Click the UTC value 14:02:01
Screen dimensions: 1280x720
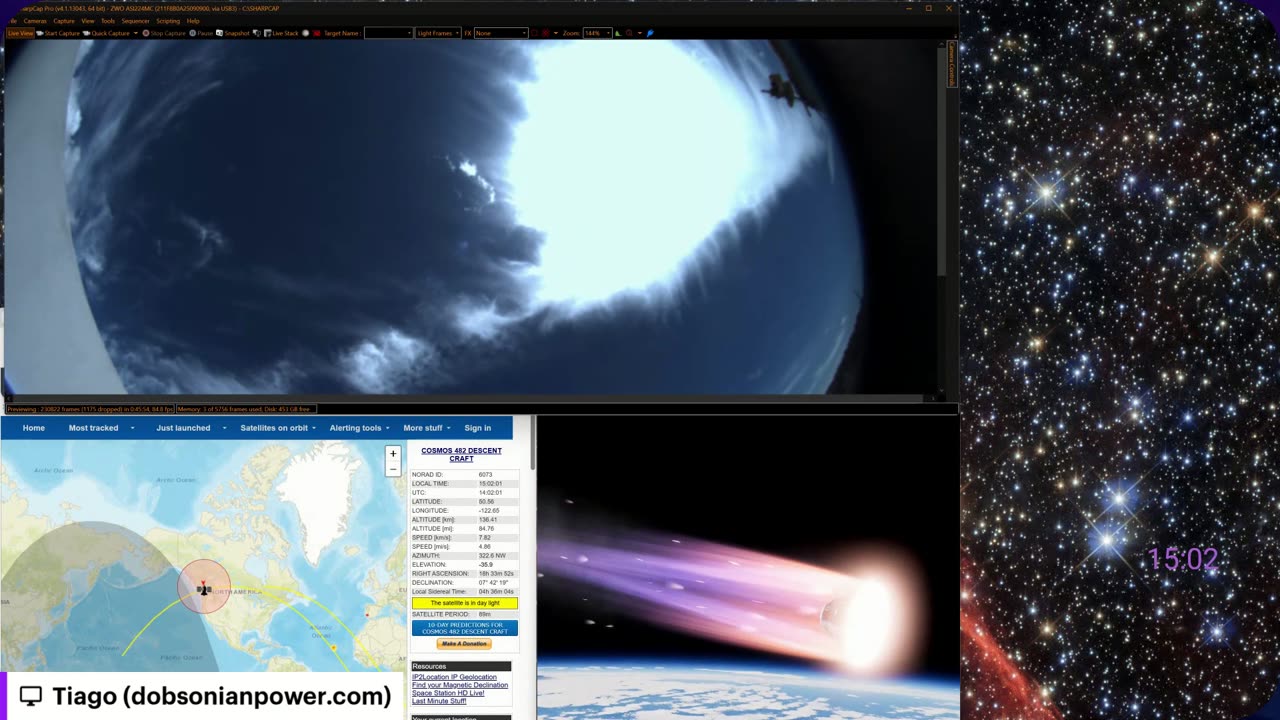(490, 493)
